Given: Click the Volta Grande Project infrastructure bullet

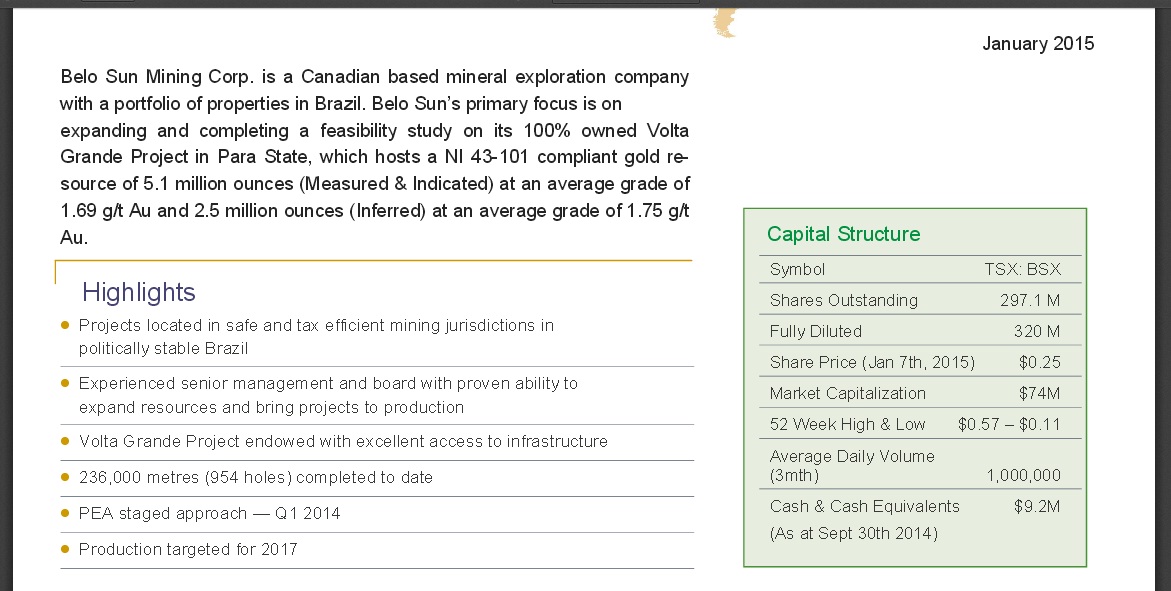Looking at the screenshot, I should point(343,442).
